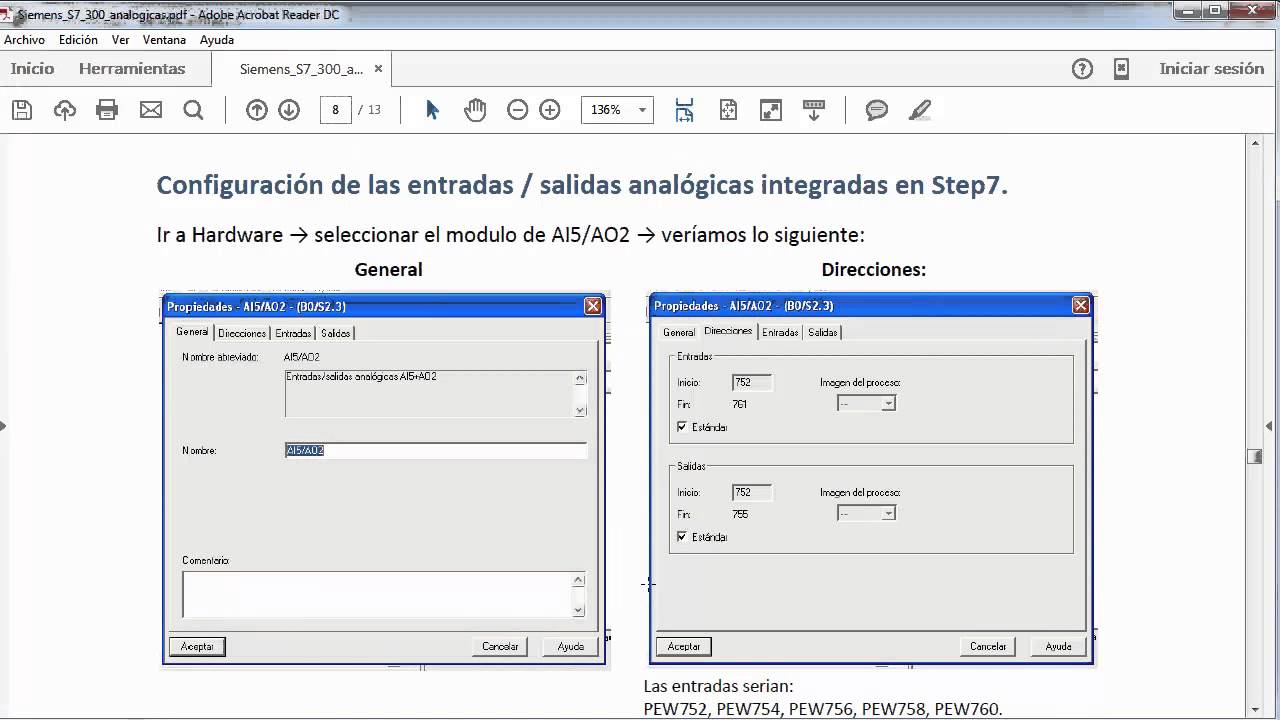Close the Siemens_S7_300 document tab

378,69
